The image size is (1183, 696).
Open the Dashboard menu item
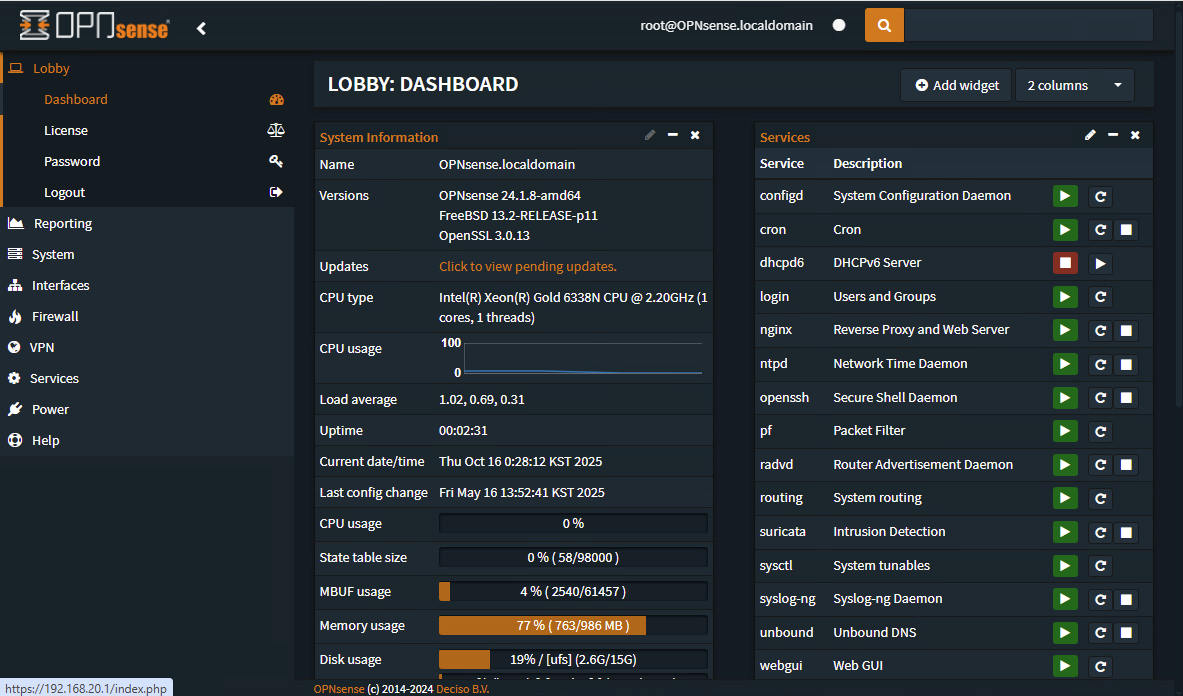148,100
